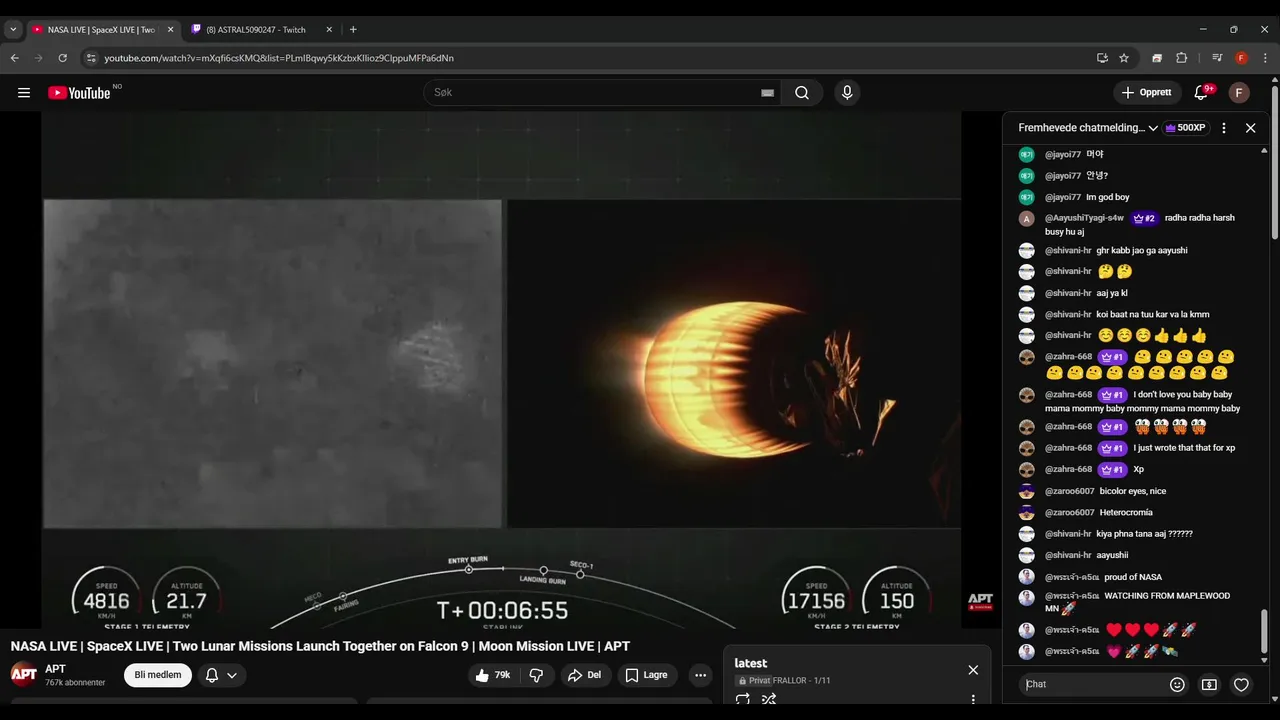Open the YouTube guide hamburger menu
The image size is (1280, 720).
click(x=24, y=93)
